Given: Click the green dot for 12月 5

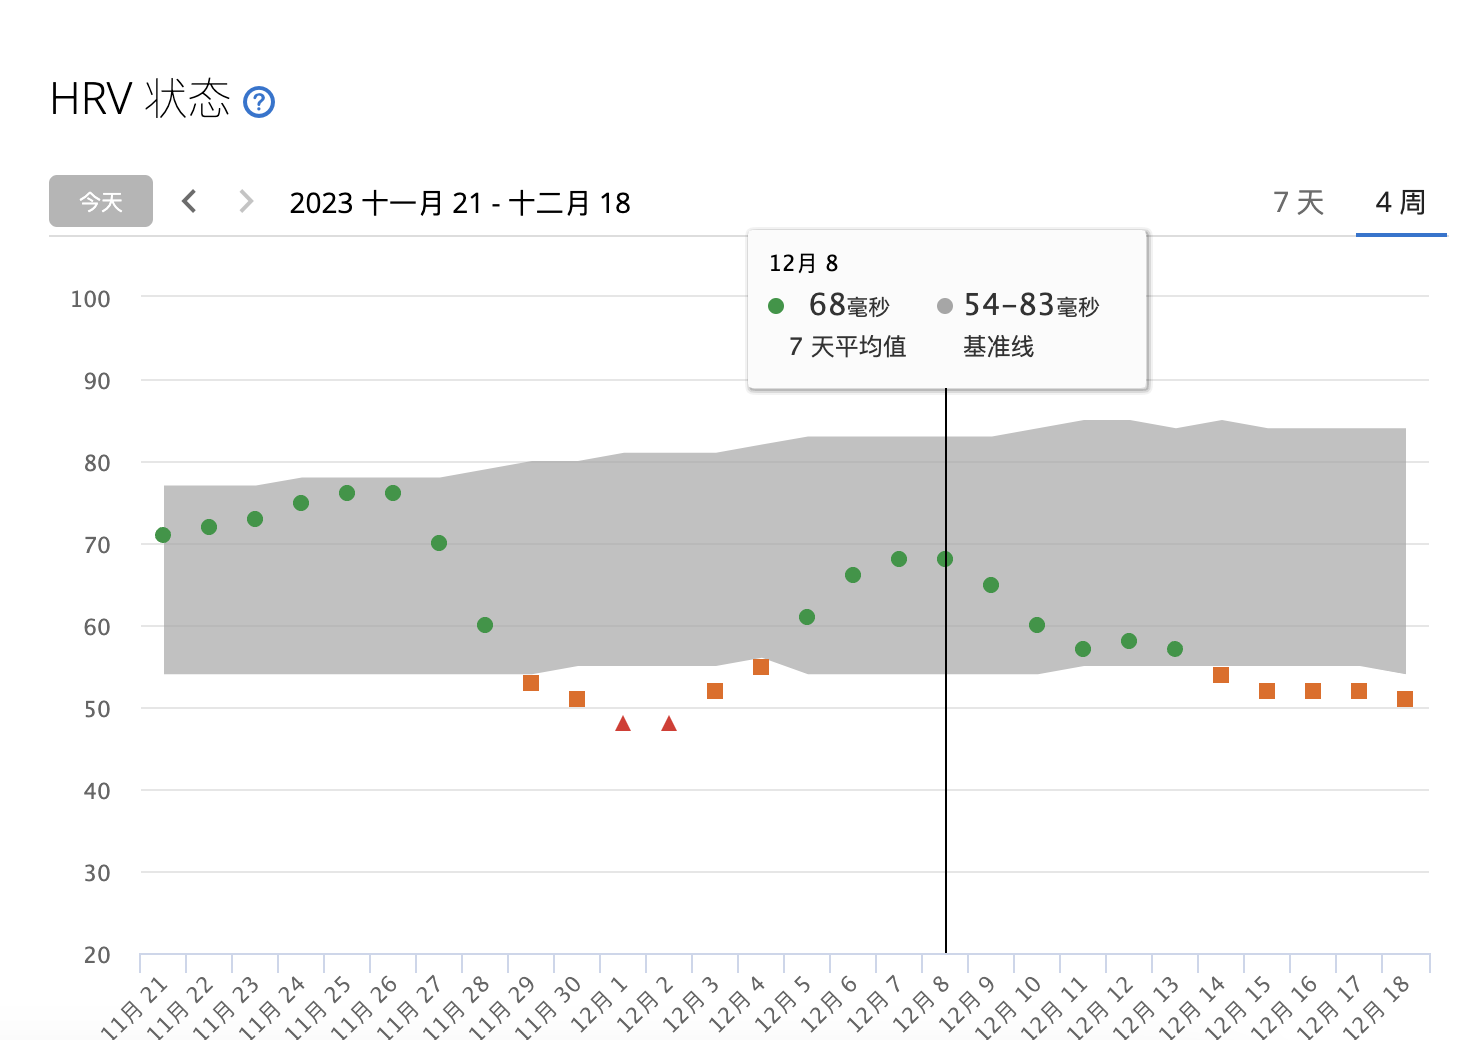Looking at the screenshot, I should pyautogui.click(x=807, y=617).
